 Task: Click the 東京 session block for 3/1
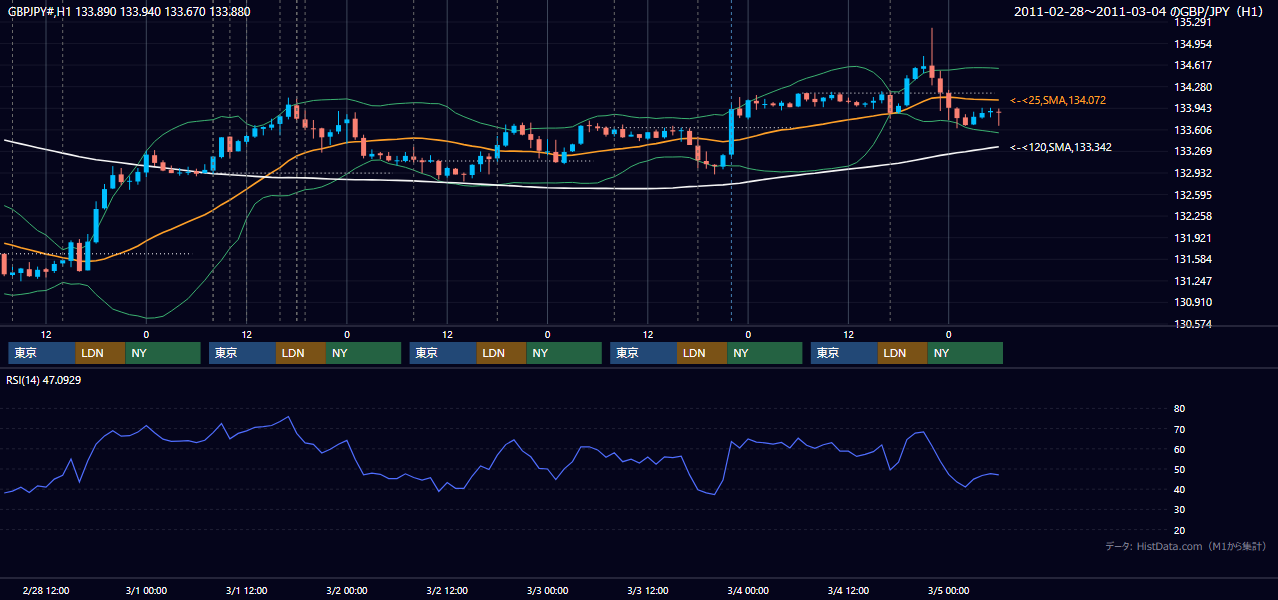[242, 353]
